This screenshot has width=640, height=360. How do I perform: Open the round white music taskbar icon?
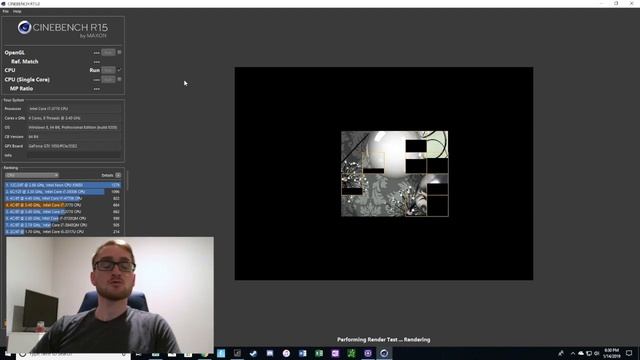pyautogui.click(x=286, y=353)
